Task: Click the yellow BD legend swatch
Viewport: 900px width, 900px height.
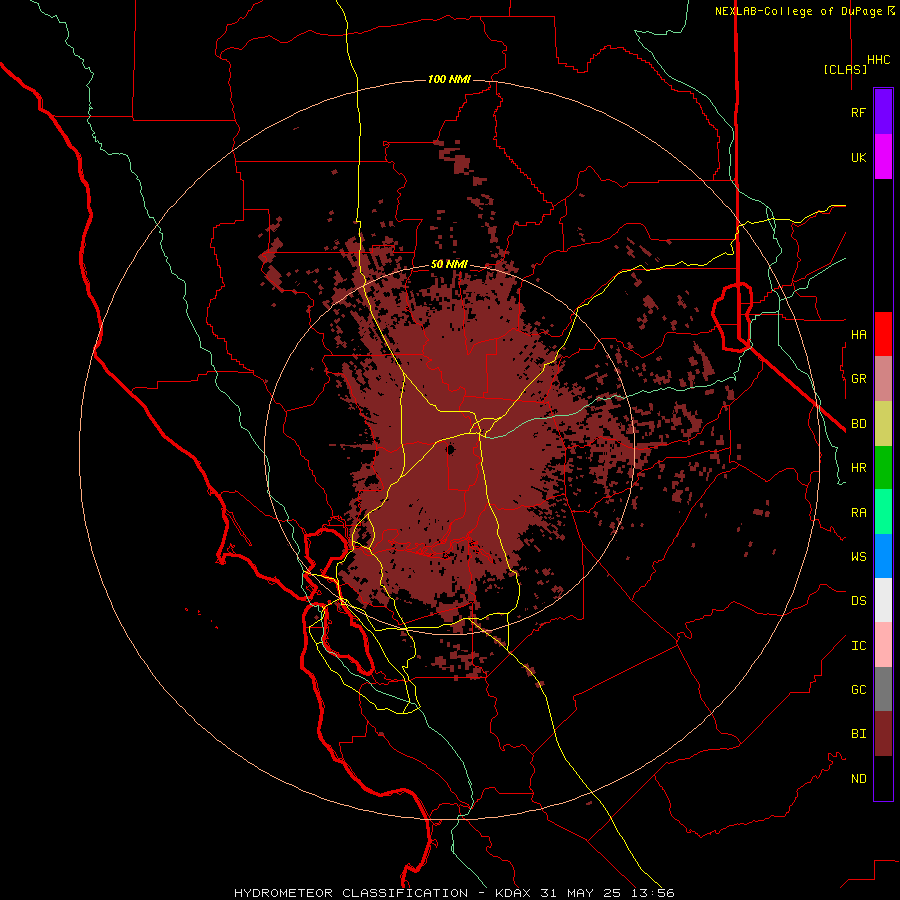Action: 883,424
